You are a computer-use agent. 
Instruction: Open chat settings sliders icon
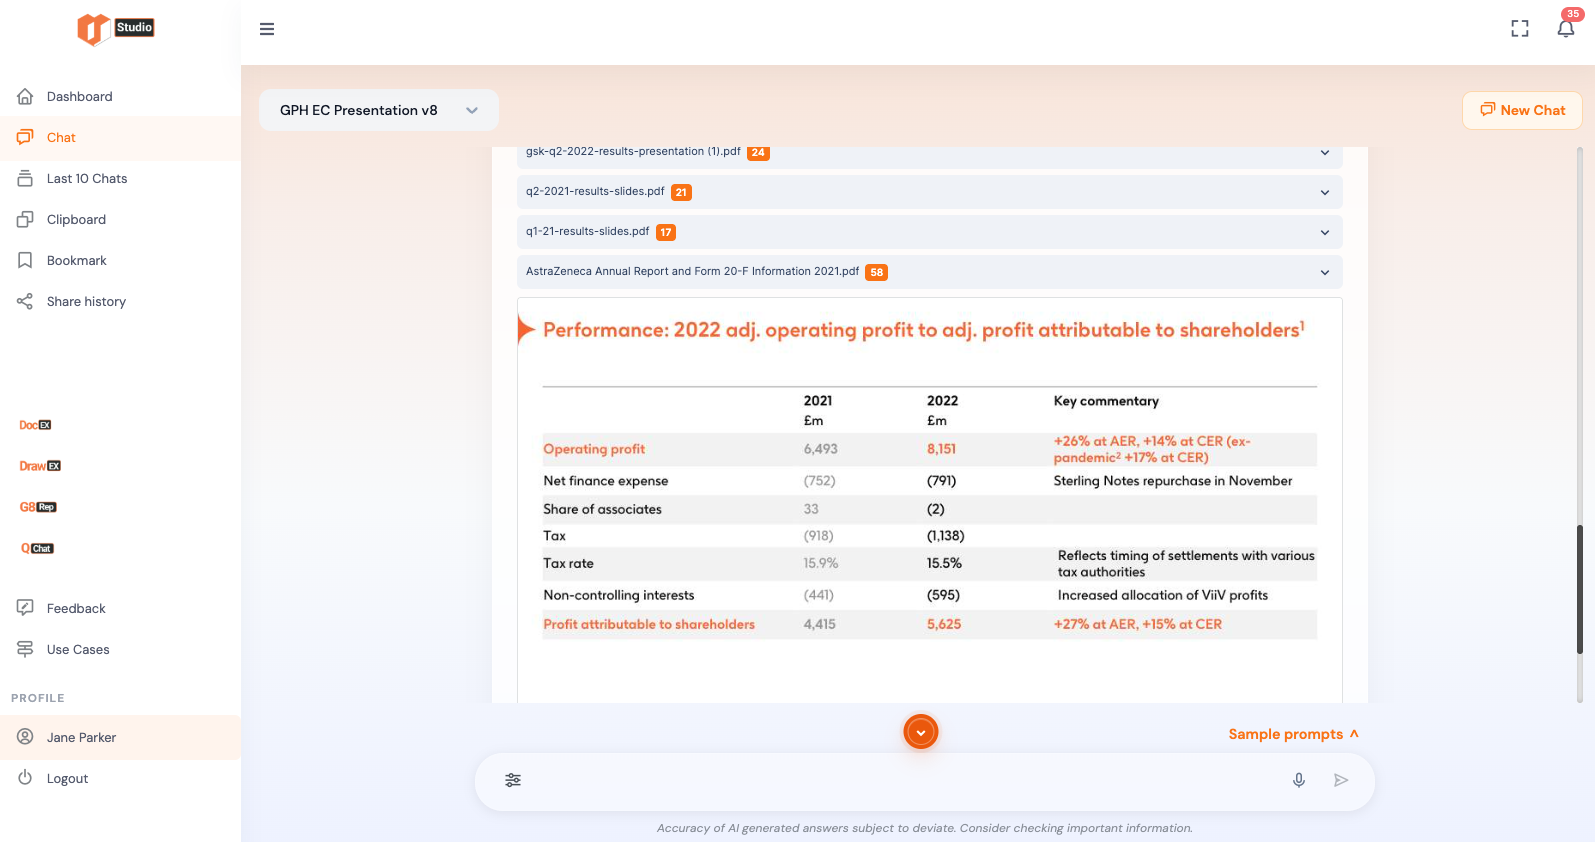pos(513,780)
